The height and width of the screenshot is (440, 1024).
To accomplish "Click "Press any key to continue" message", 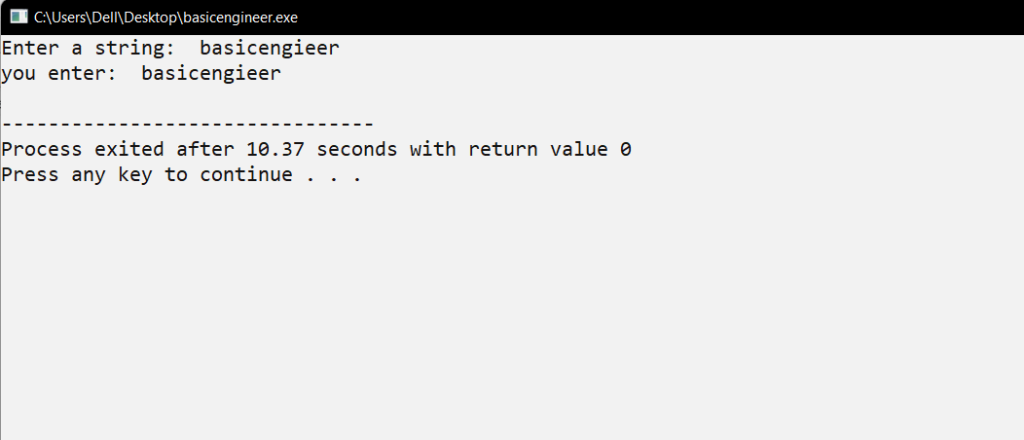I will click(147, 175).
